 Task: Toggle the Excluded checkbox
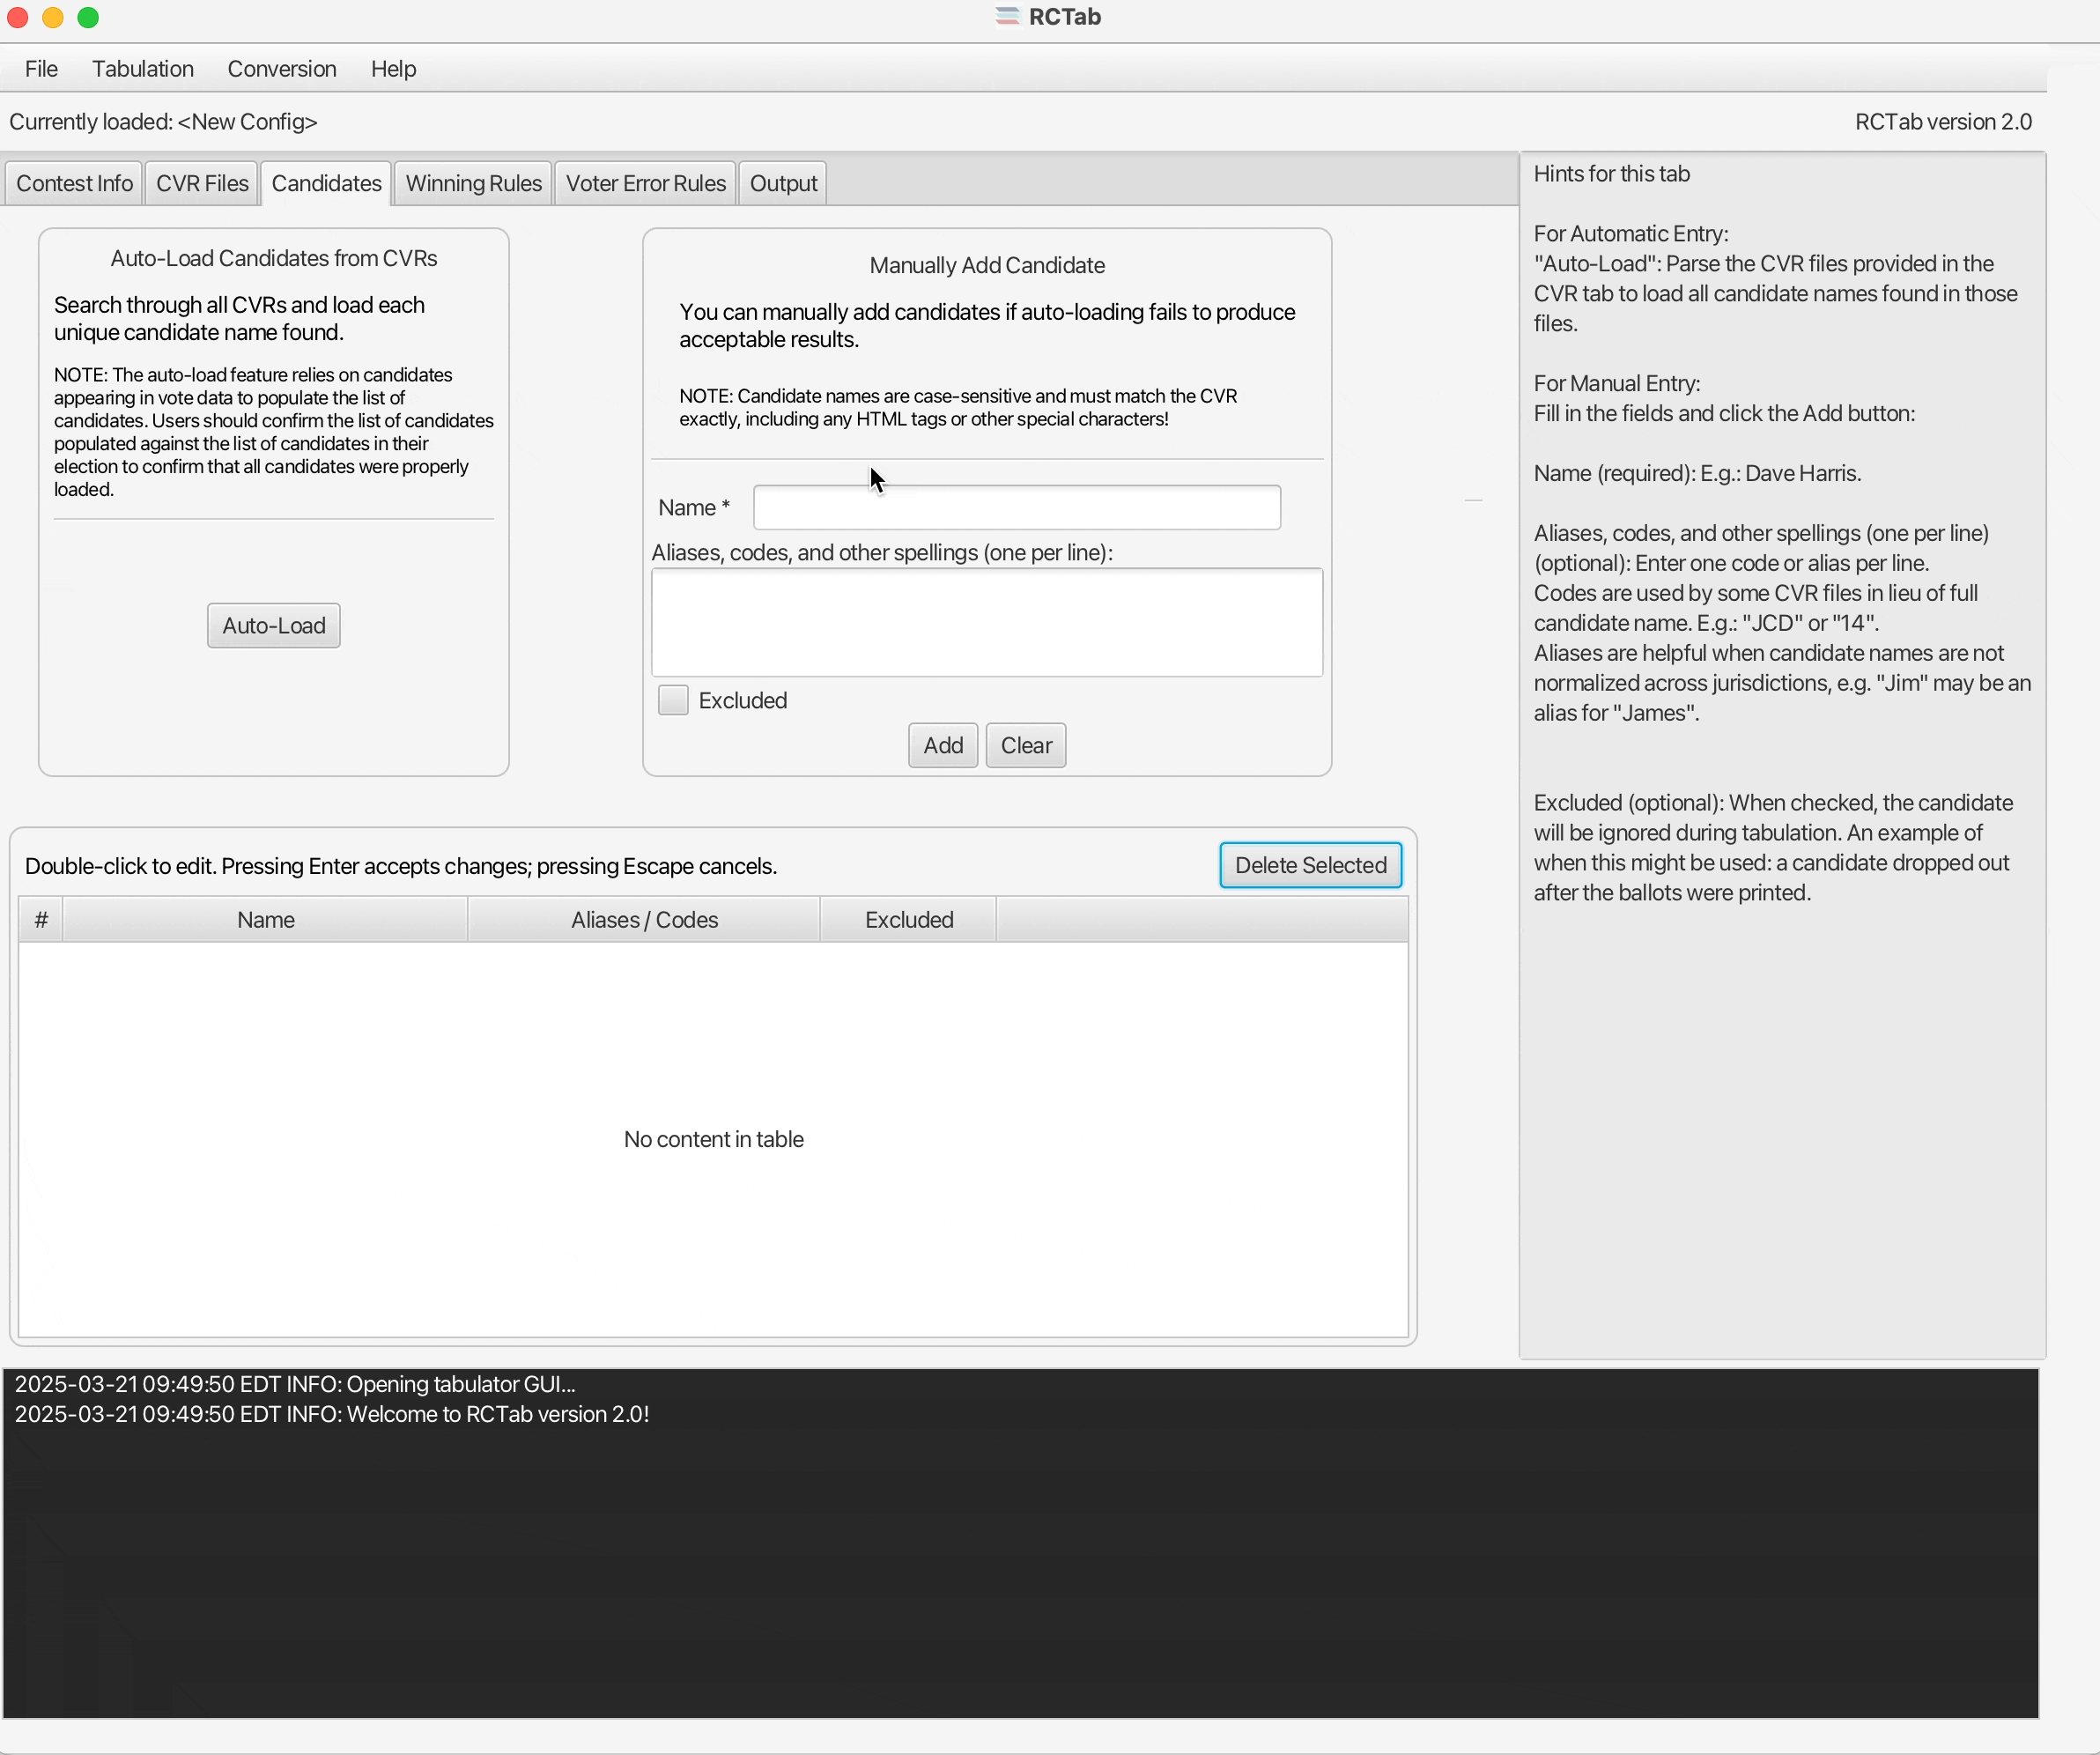(x=673, y=701)
